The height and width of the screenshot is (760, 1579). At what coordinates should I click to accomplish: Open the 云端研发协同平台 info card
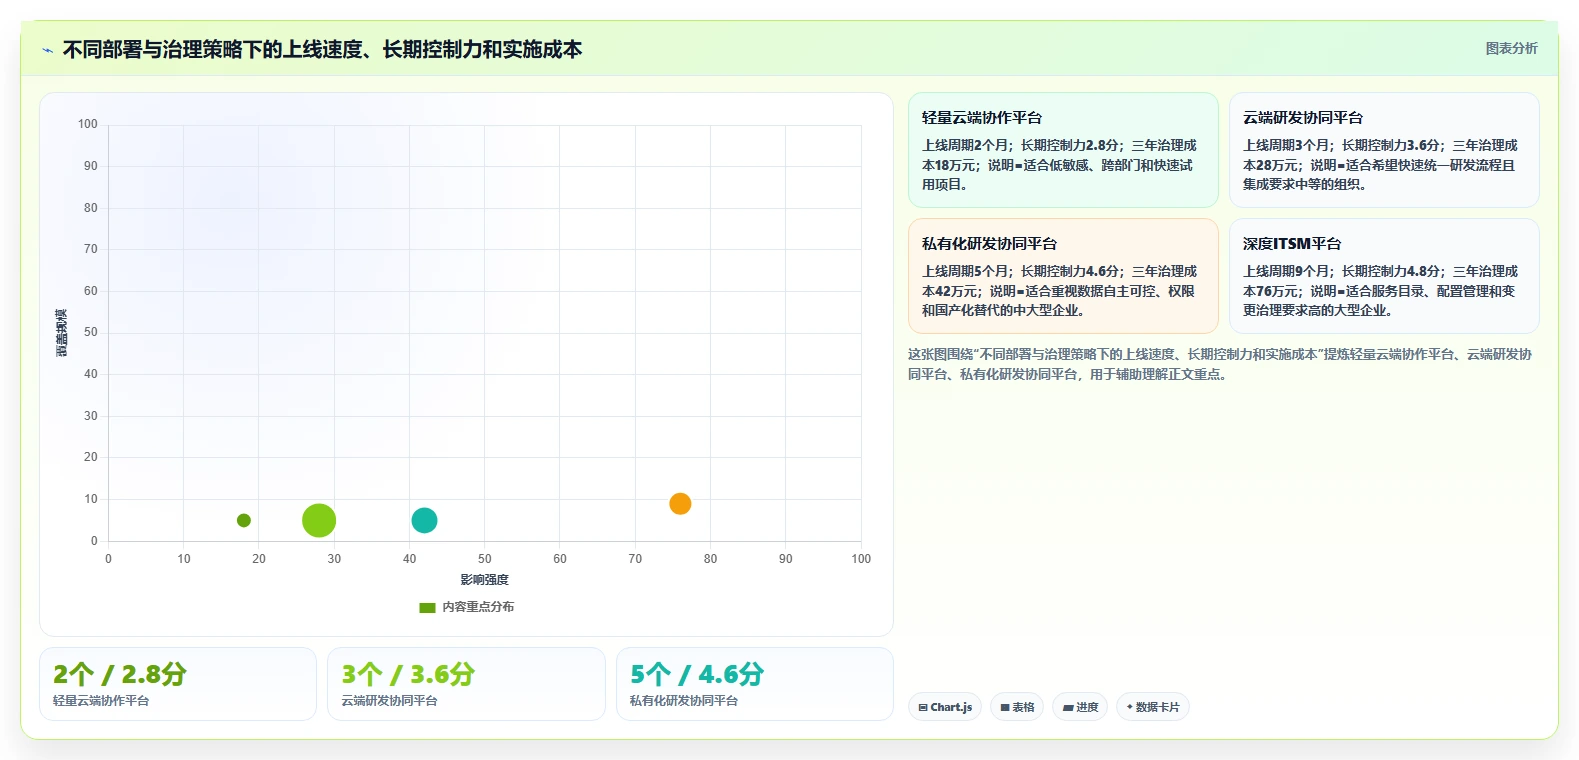pyautogui.click(x=1384, y=150)
